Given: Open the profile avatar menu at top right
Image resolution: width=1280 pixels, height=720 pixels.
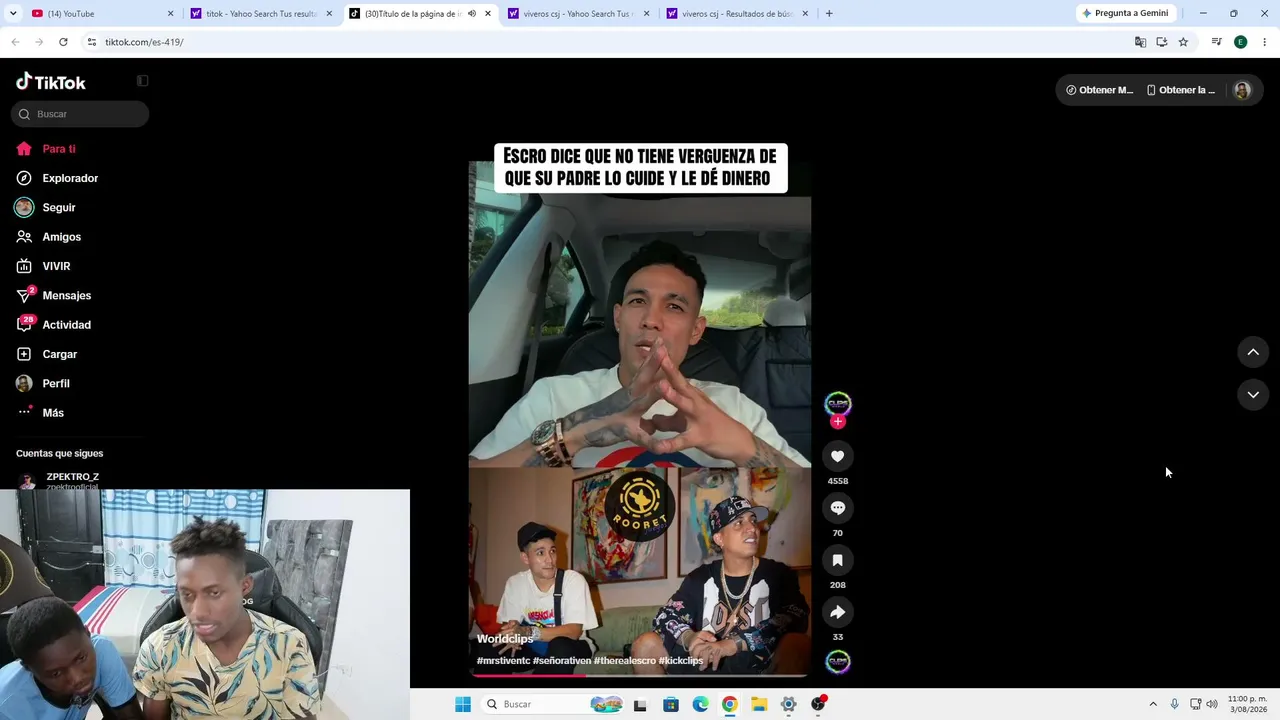Looking at the screenshot, I should pyautogui.click(x=1242, y=90).
